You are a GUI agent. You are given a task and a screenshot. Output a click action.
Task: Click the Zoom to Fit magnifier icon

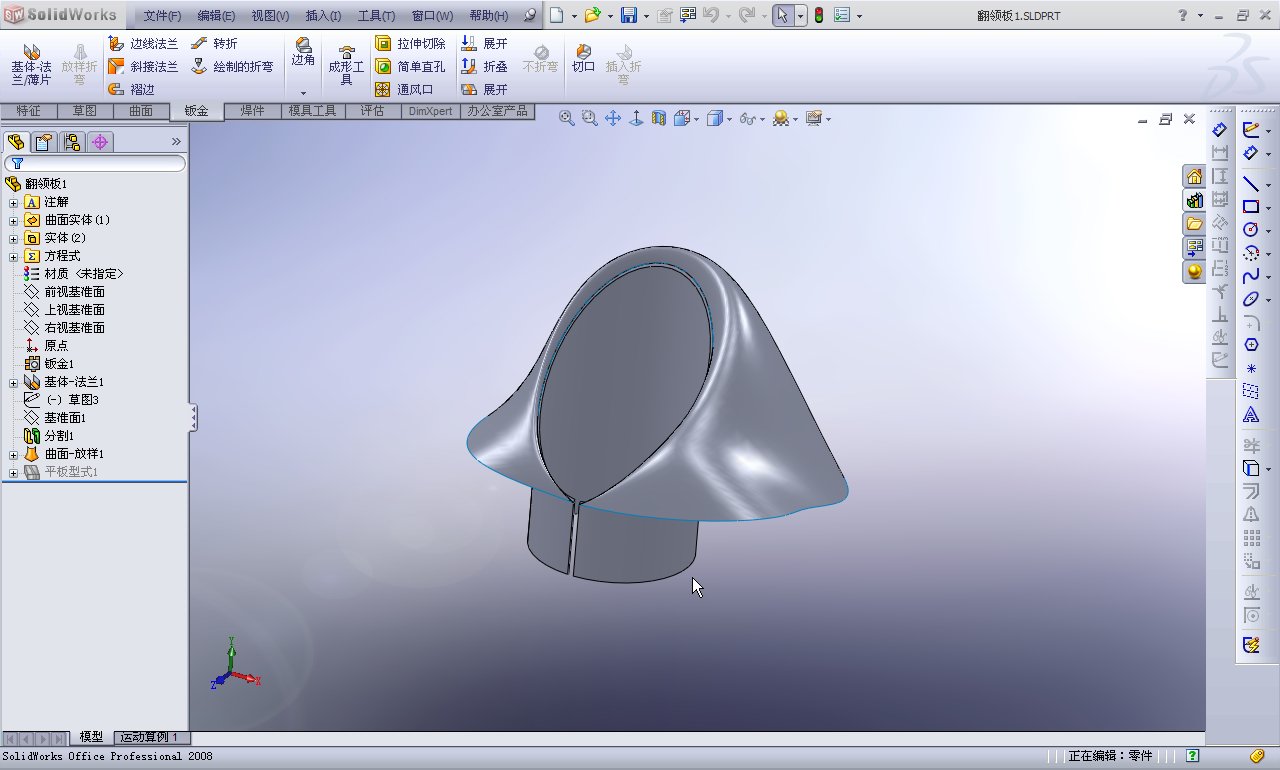coord(567,118)
